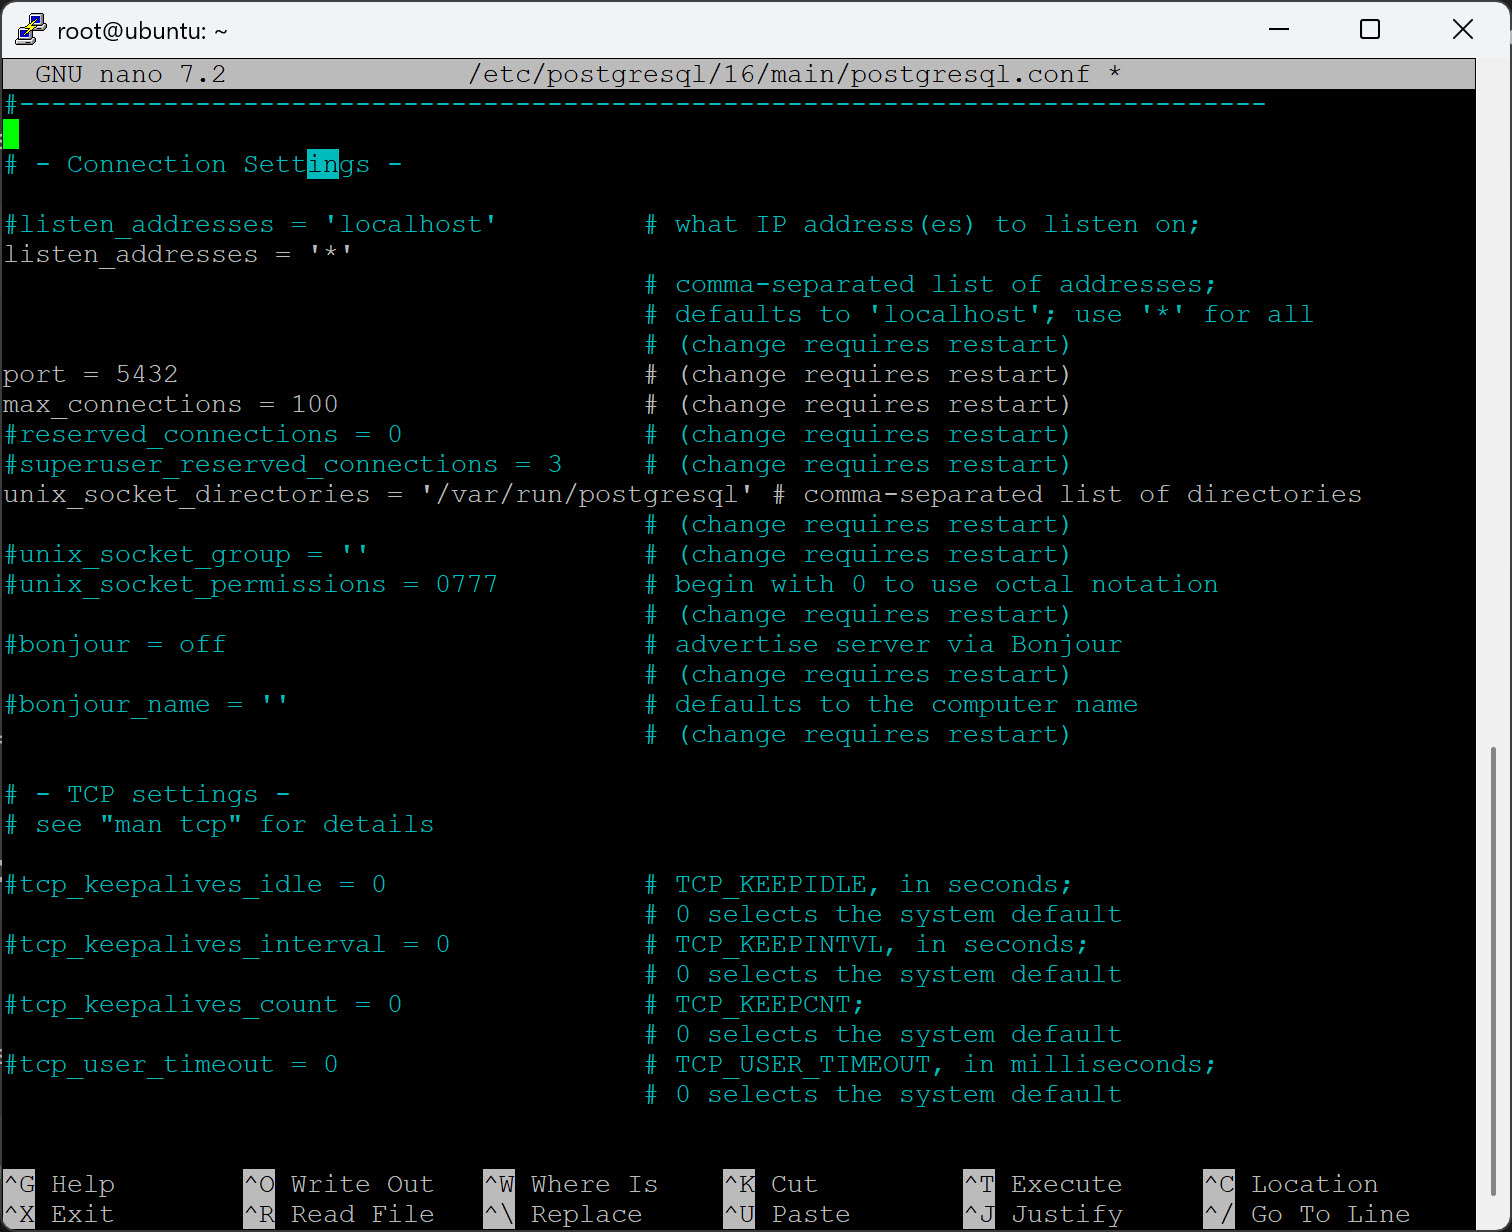The height and width of the screenshot is (1232, 1512).
Task: Click the port = 5432 setting line
Action: (91, 374)
